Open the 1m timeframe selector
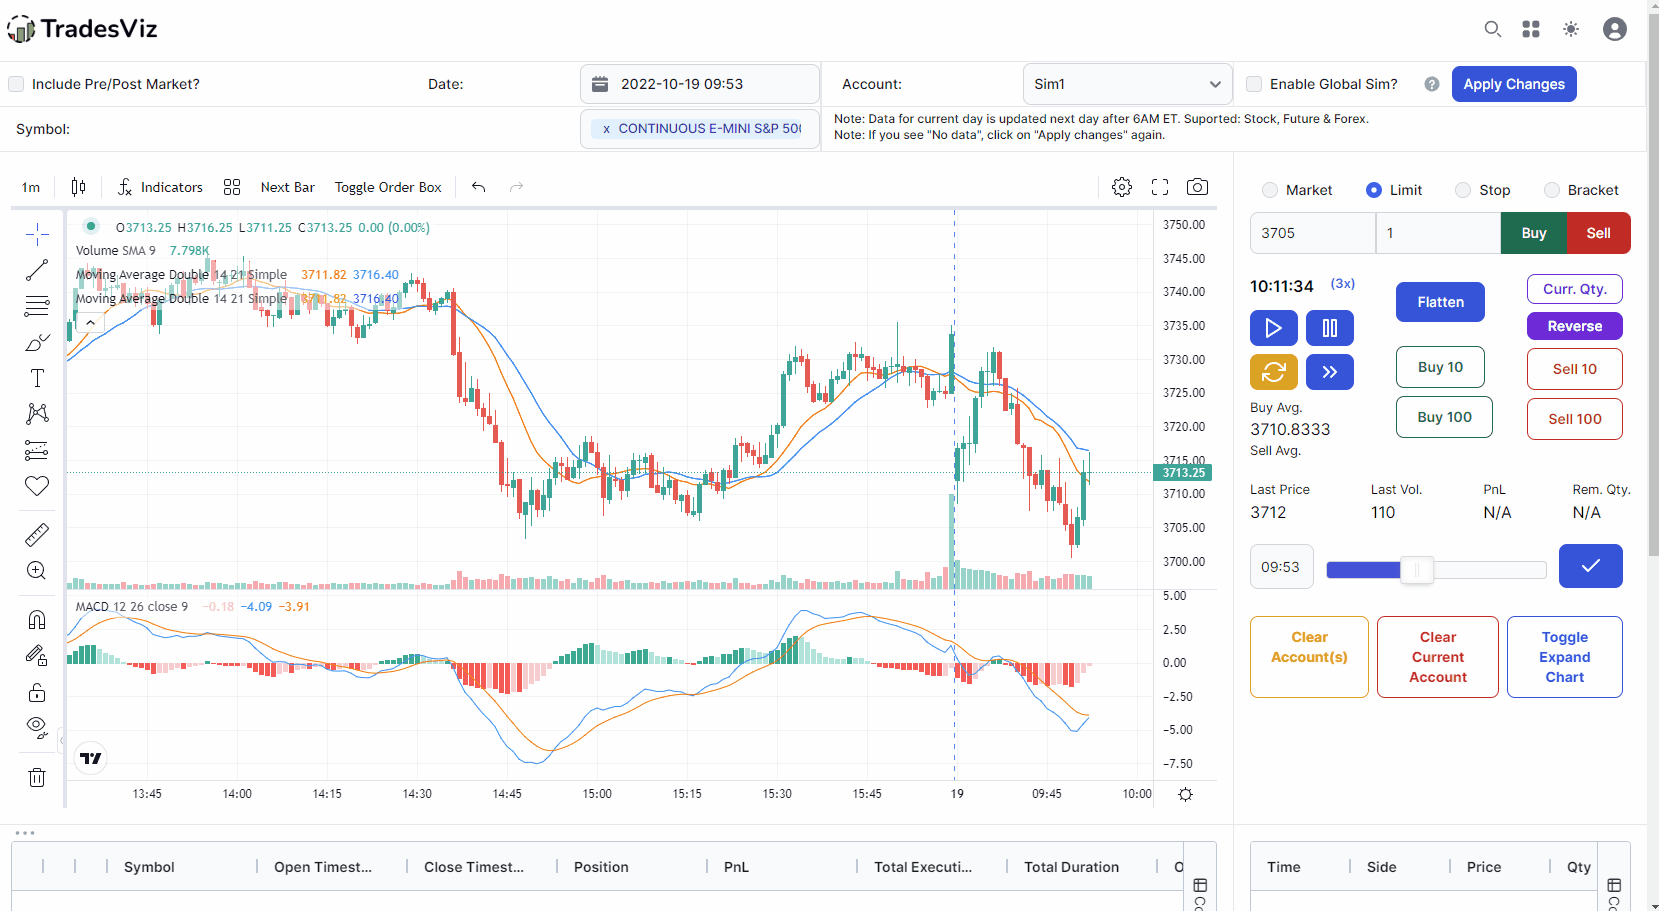The image size is (1659, 911). [x=31, y=187]
